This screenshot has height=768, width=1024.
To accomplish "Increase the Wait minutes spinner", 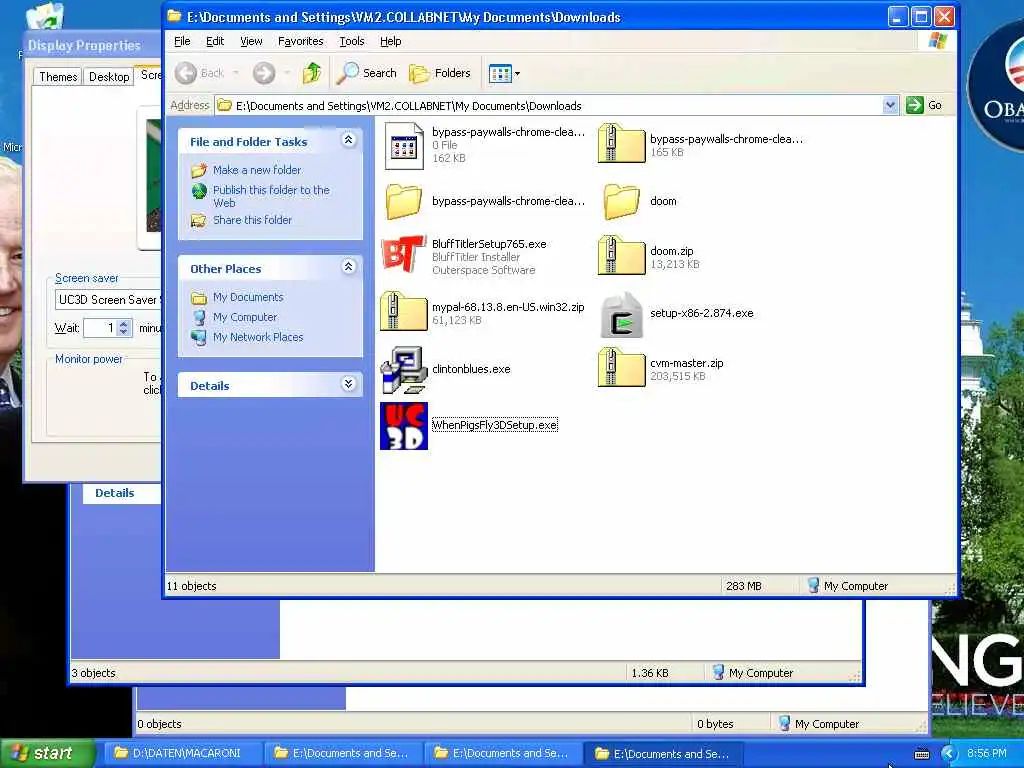I will tap(124, 323).
